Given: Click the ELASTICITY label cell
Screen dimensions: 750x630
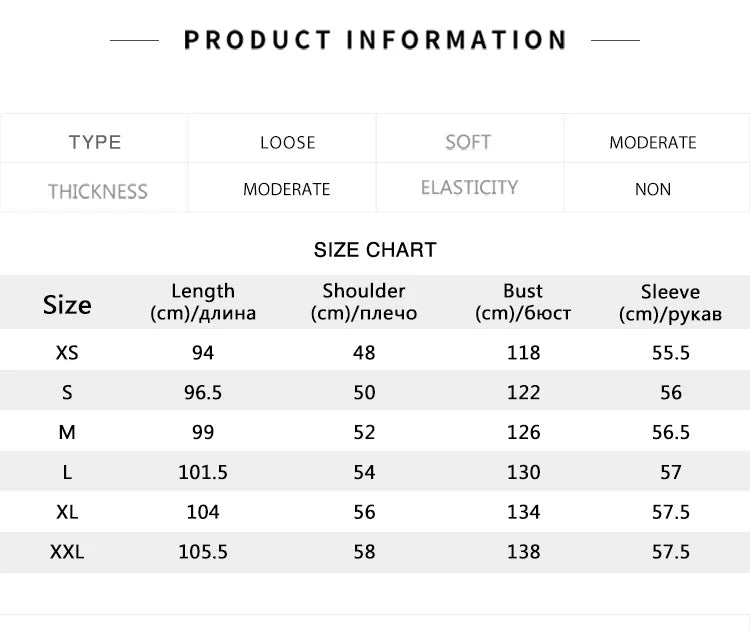Looking at the screenshot, I should [469, 188].
